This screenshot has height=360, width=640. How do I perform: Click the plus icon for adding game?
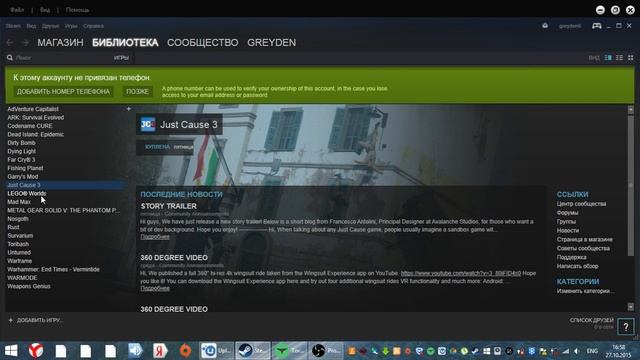click(x=11, y=320)
